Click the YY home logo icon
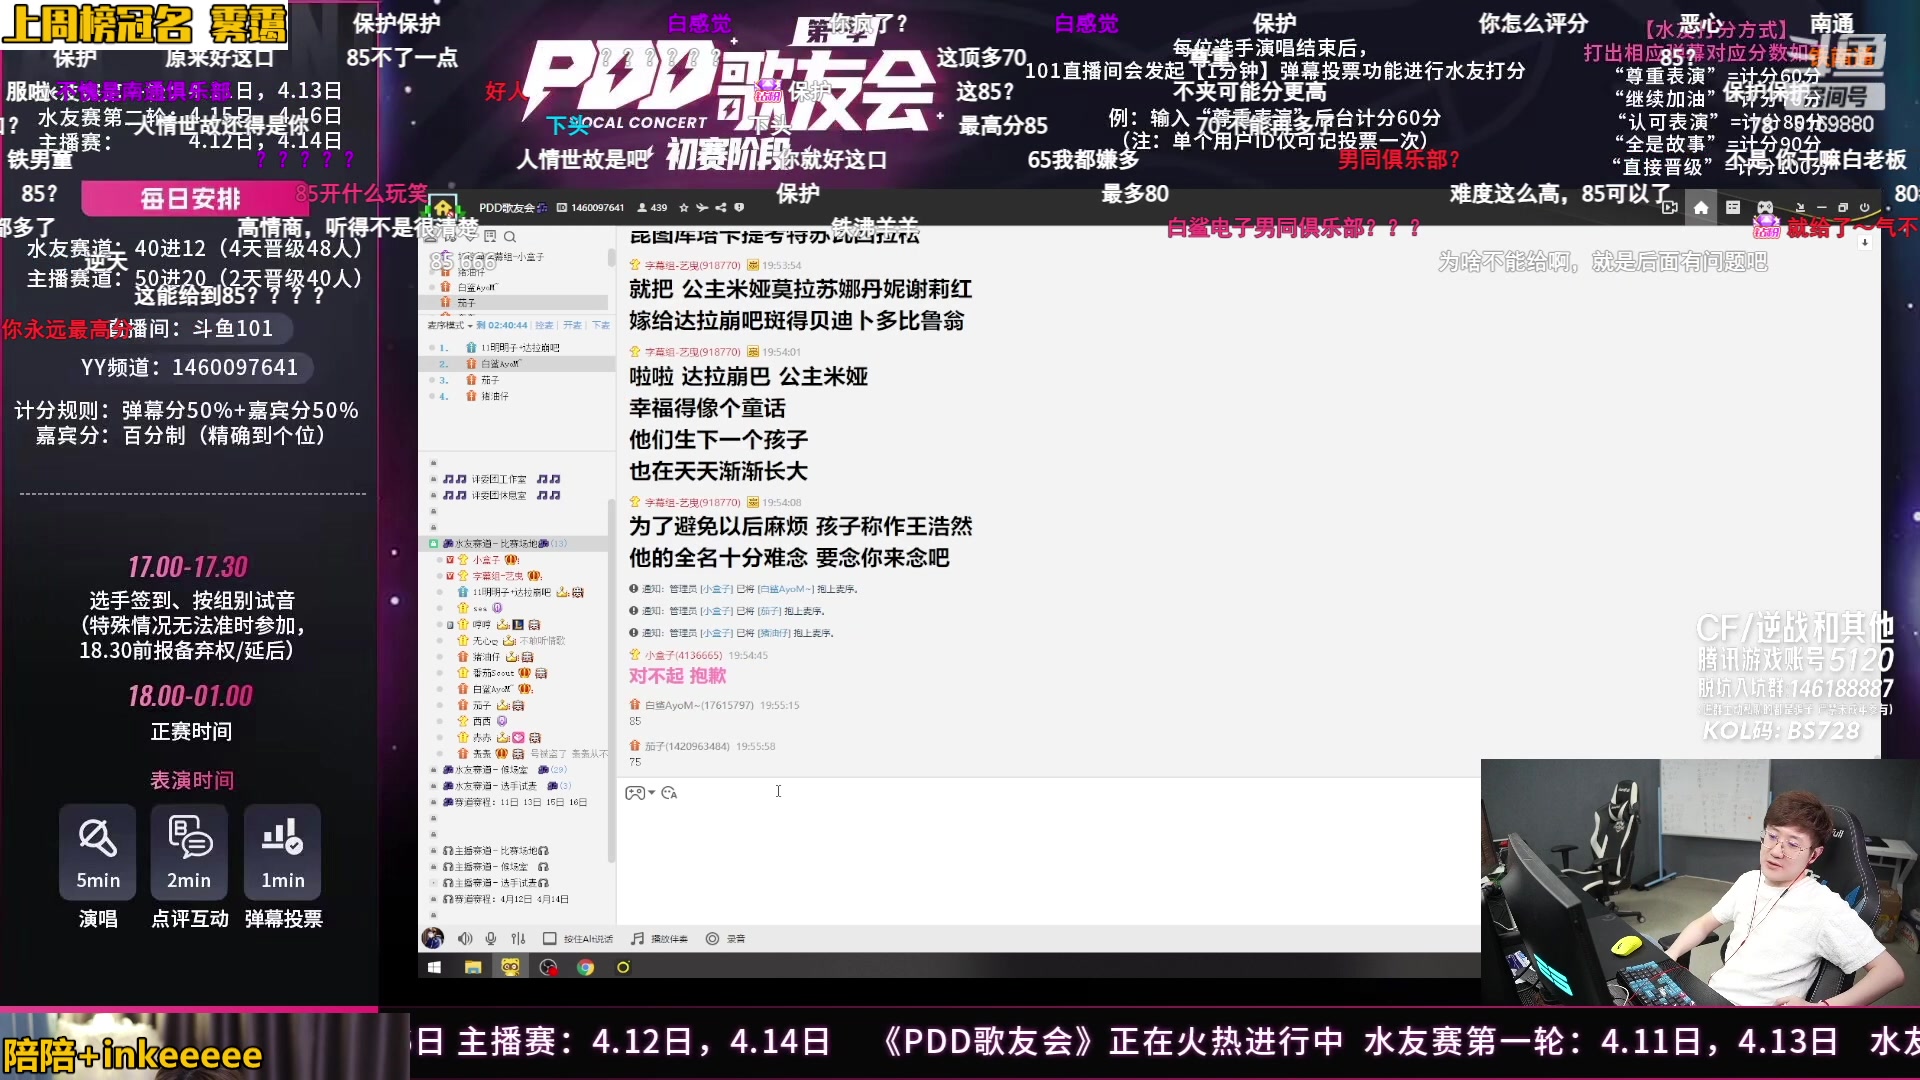 pos(443,207)
